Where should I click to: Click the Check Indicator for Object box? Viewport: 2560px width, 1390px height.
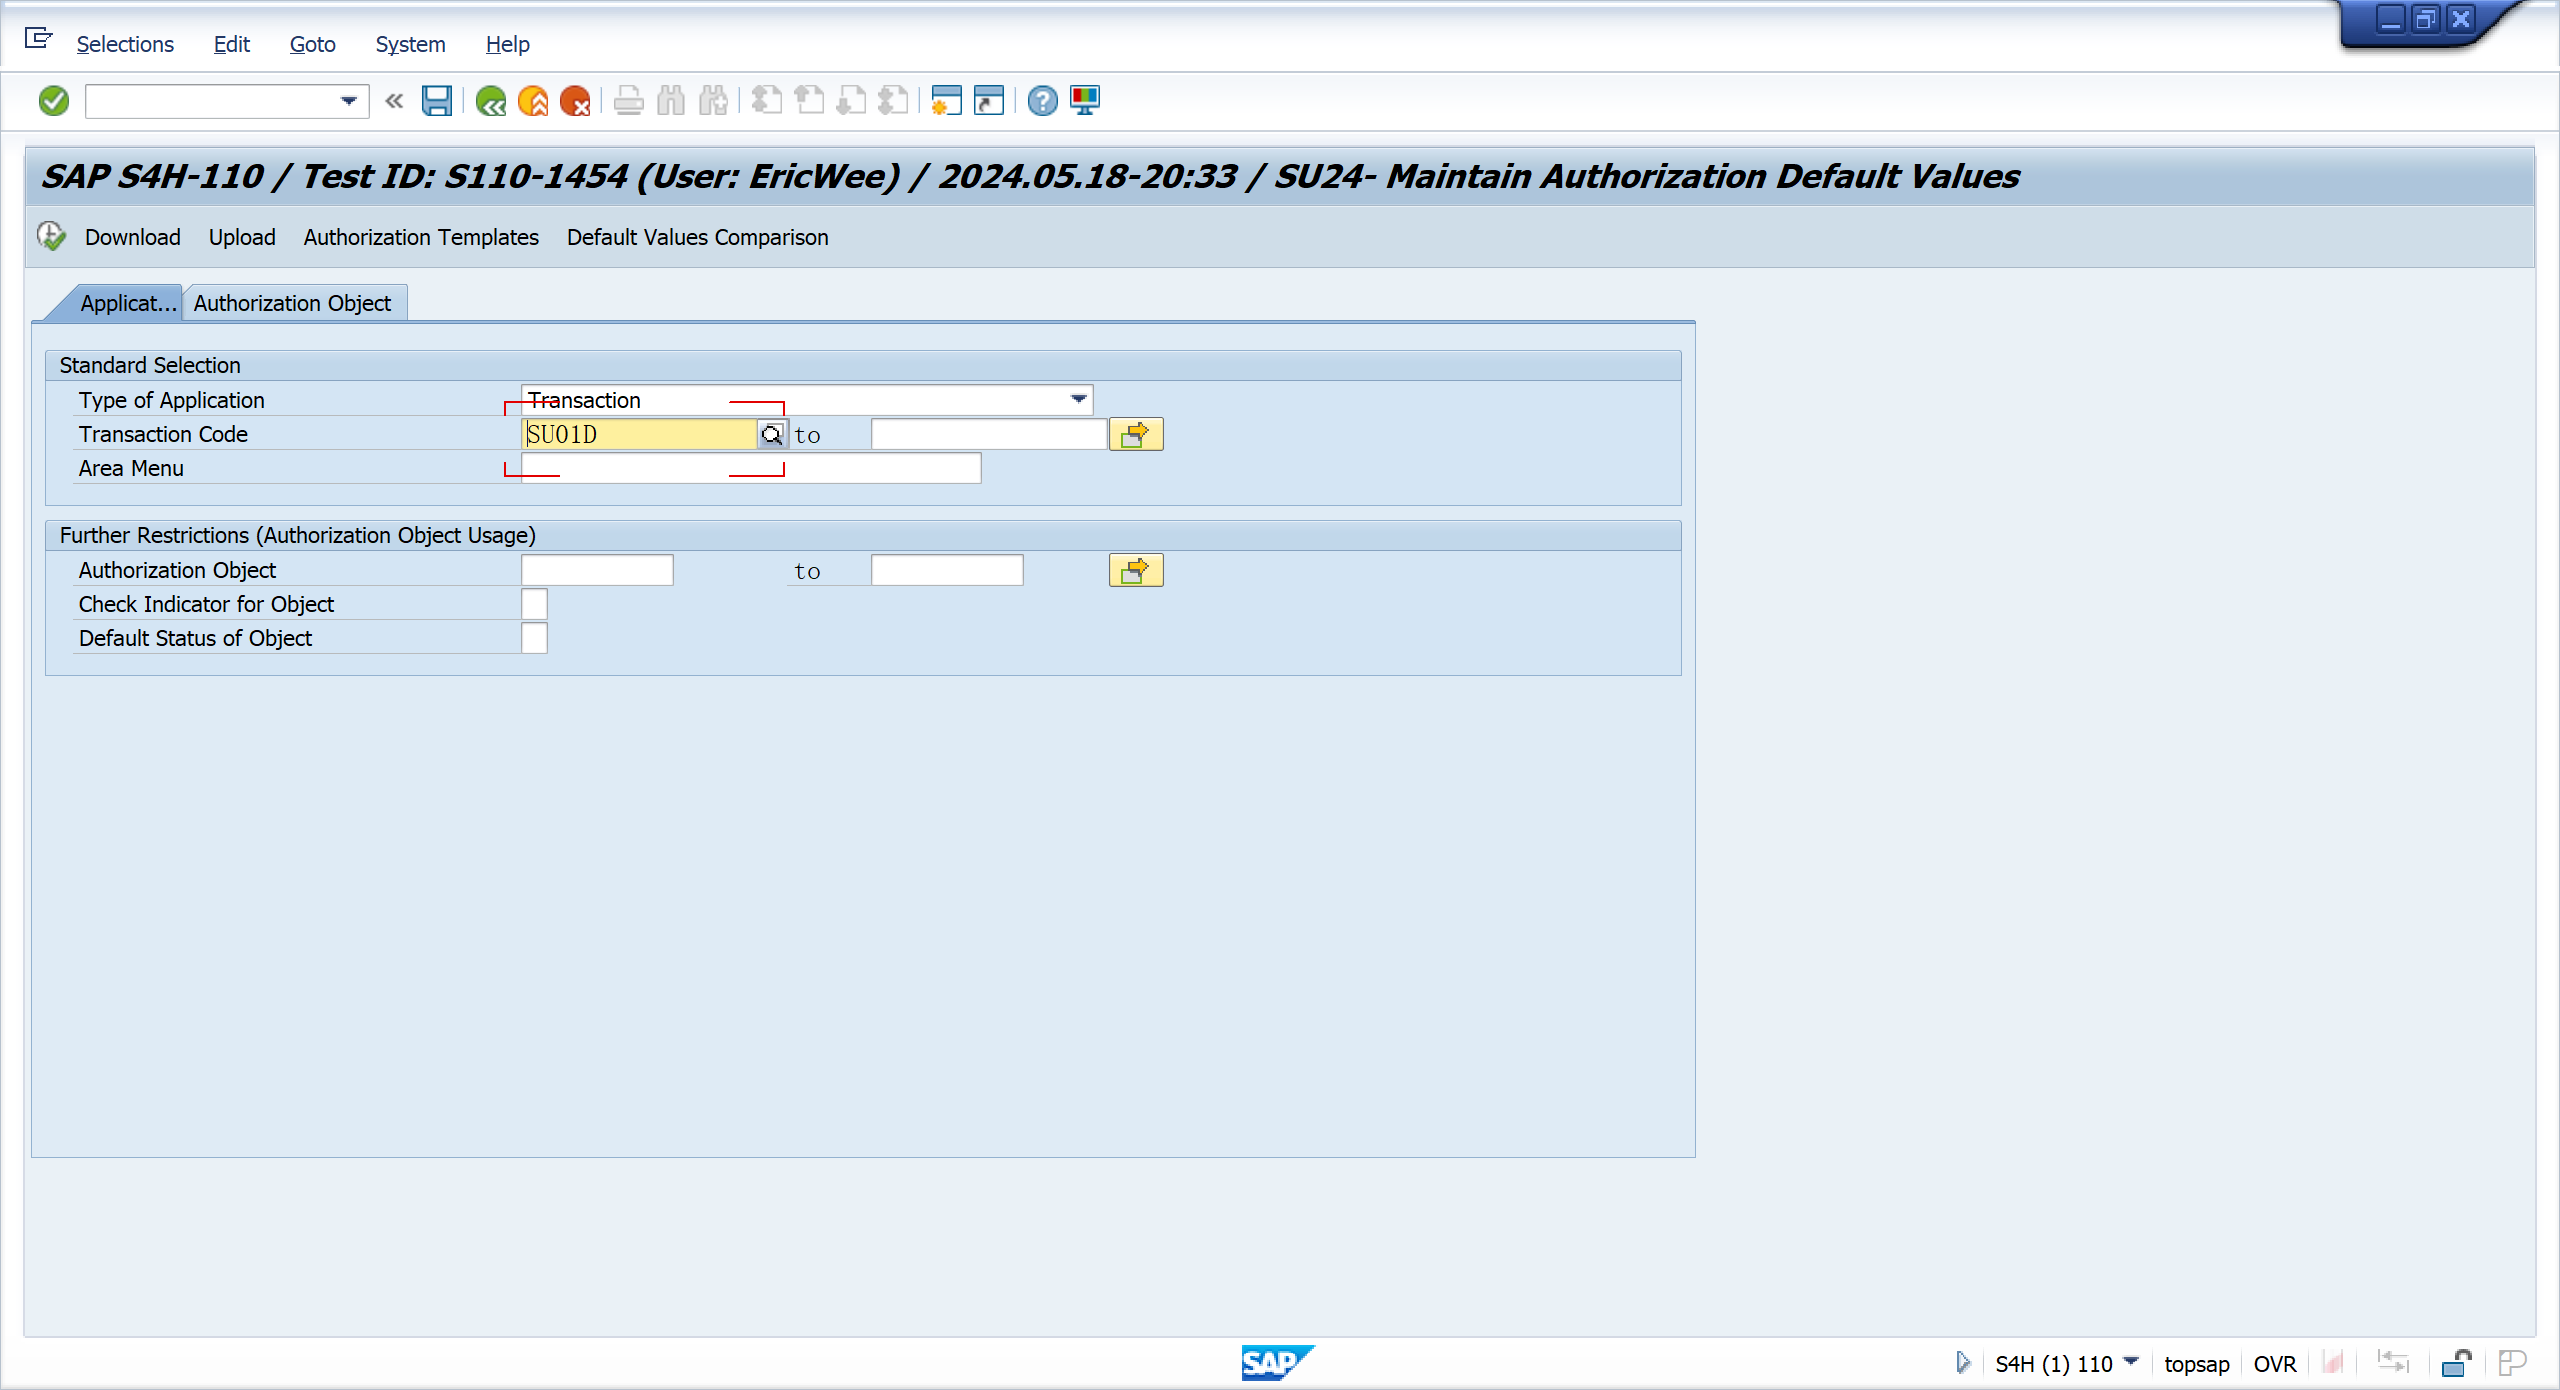(534, 604)
